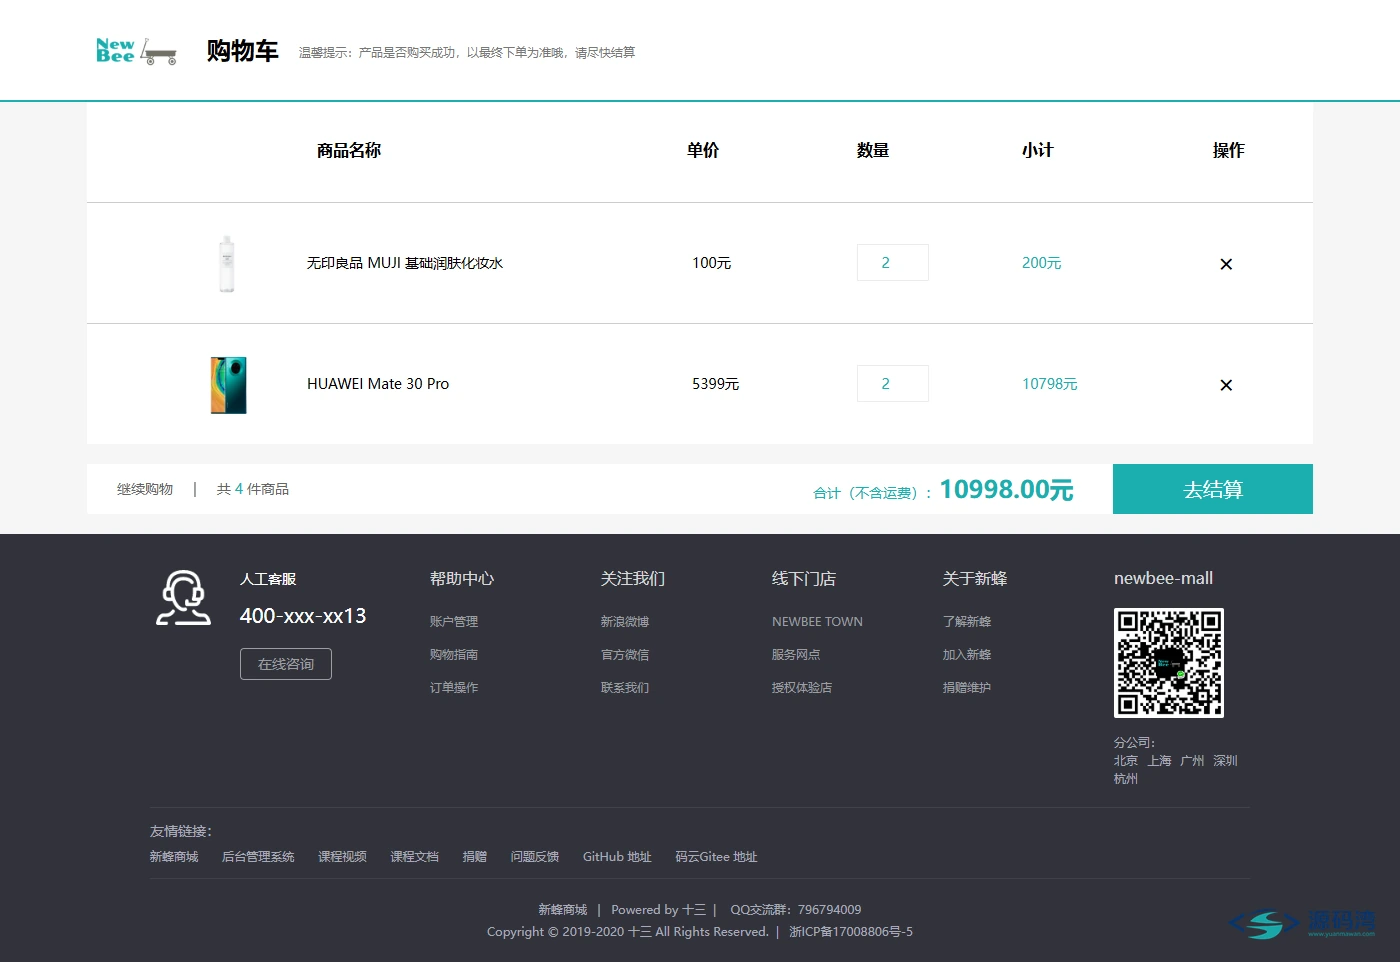Image resolution: width=1400 pixels, height=962 pixels.
Task: Open the 课程视频 link
Action: pyautogui.click(x=342, y=857)
